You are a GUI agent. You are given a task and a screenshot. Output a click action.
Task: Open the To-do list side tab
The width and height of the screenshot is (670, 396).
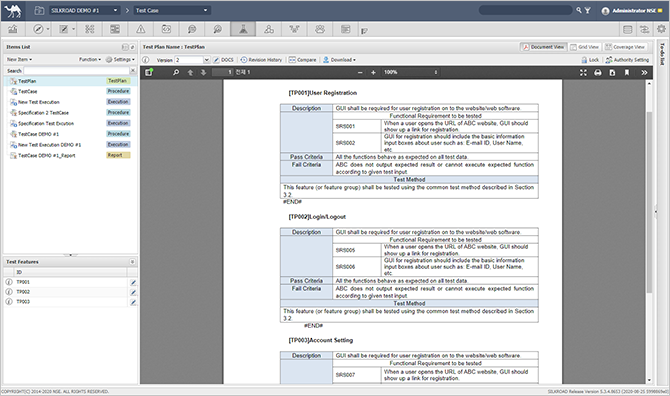[x=662, y=53]
